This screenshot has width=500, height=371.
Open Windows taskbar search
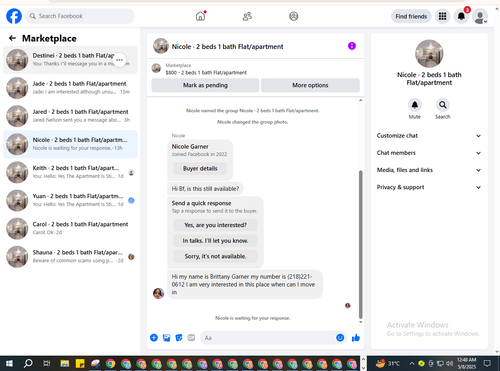coord(28,363)
